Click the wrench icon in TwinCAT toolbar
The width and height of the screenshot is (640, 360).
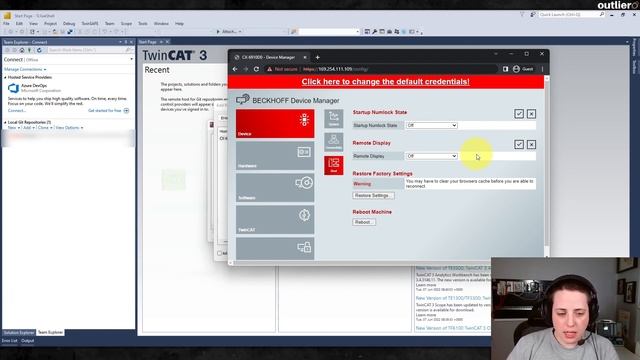pyautogui.click(x=374, y=31)
